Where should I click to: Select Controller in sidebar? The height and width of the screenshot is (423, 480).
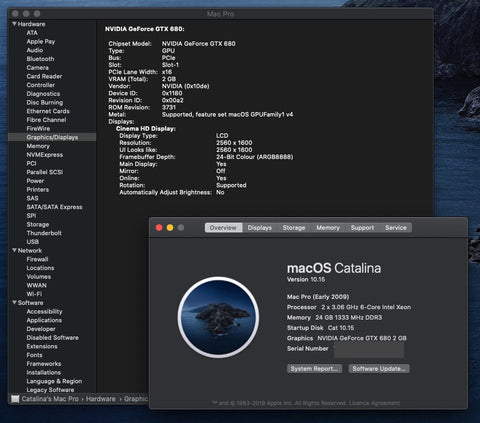tap(41, 85)
